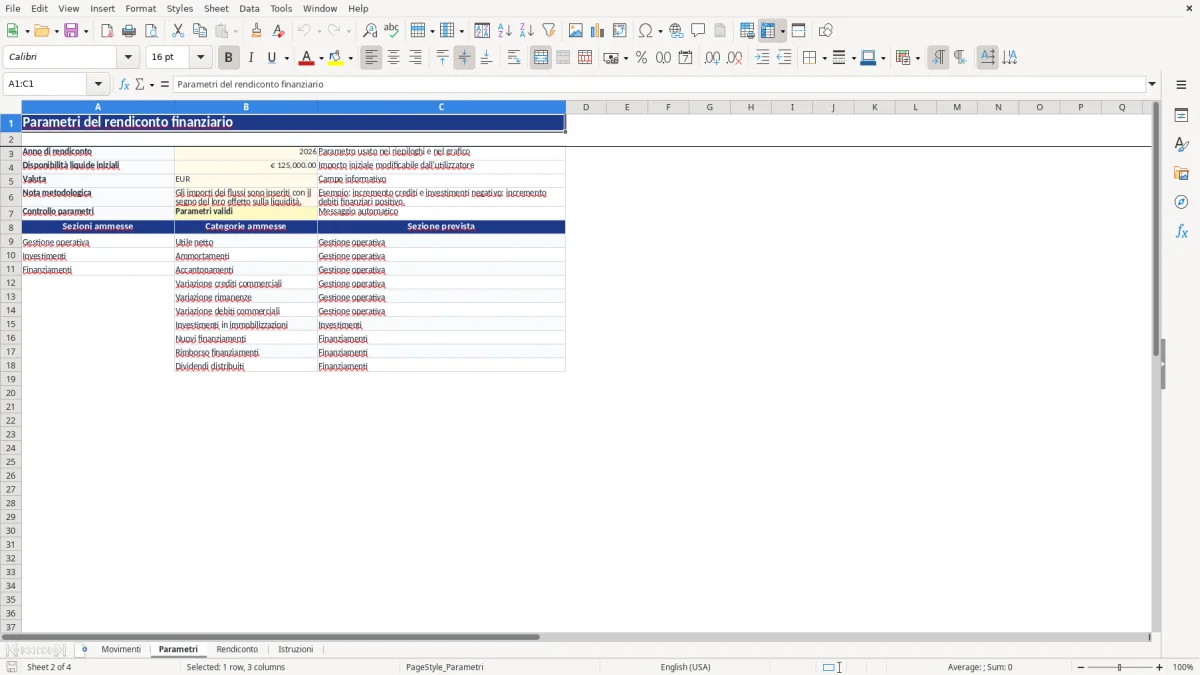The width and height of the screenshot is (1200, 675).
Task: Click the Print icon
Action: 129,31
